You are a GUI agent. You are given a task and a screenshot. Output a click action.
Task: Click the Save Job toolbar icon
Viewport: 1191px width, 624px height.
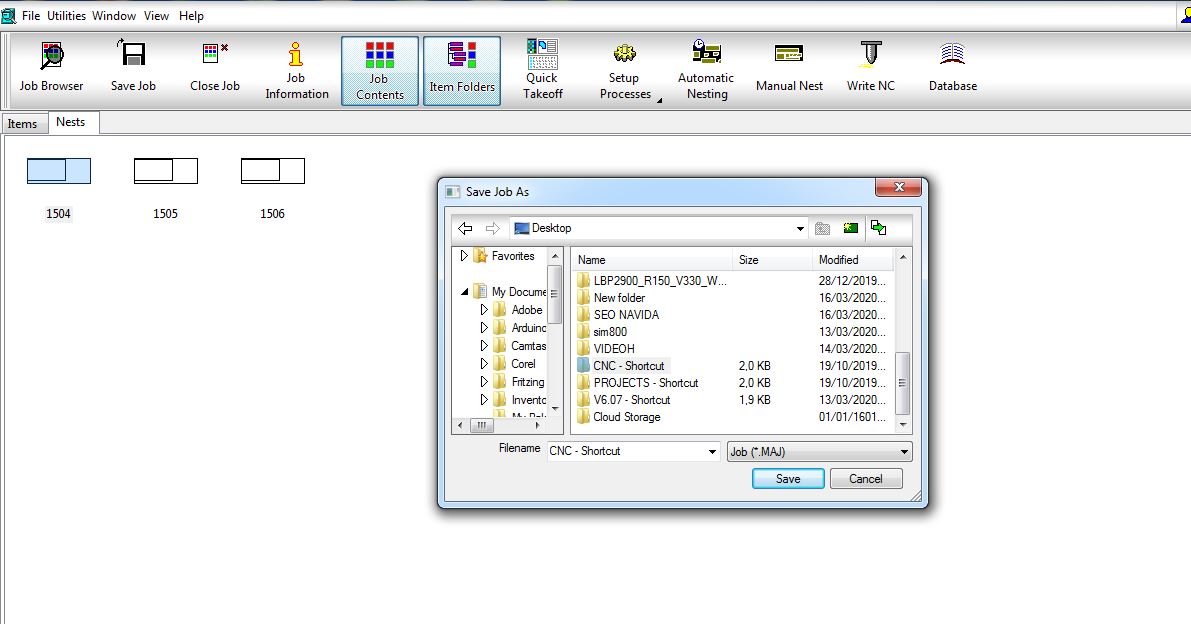tap(133, 67)
